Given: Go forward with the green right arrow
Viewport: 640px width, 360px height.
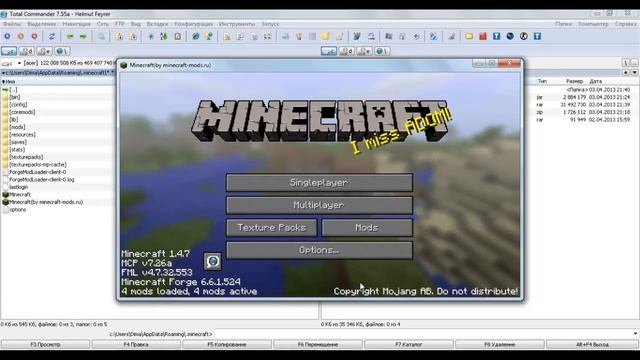Looking at the screenshot, I should [83, 36].
